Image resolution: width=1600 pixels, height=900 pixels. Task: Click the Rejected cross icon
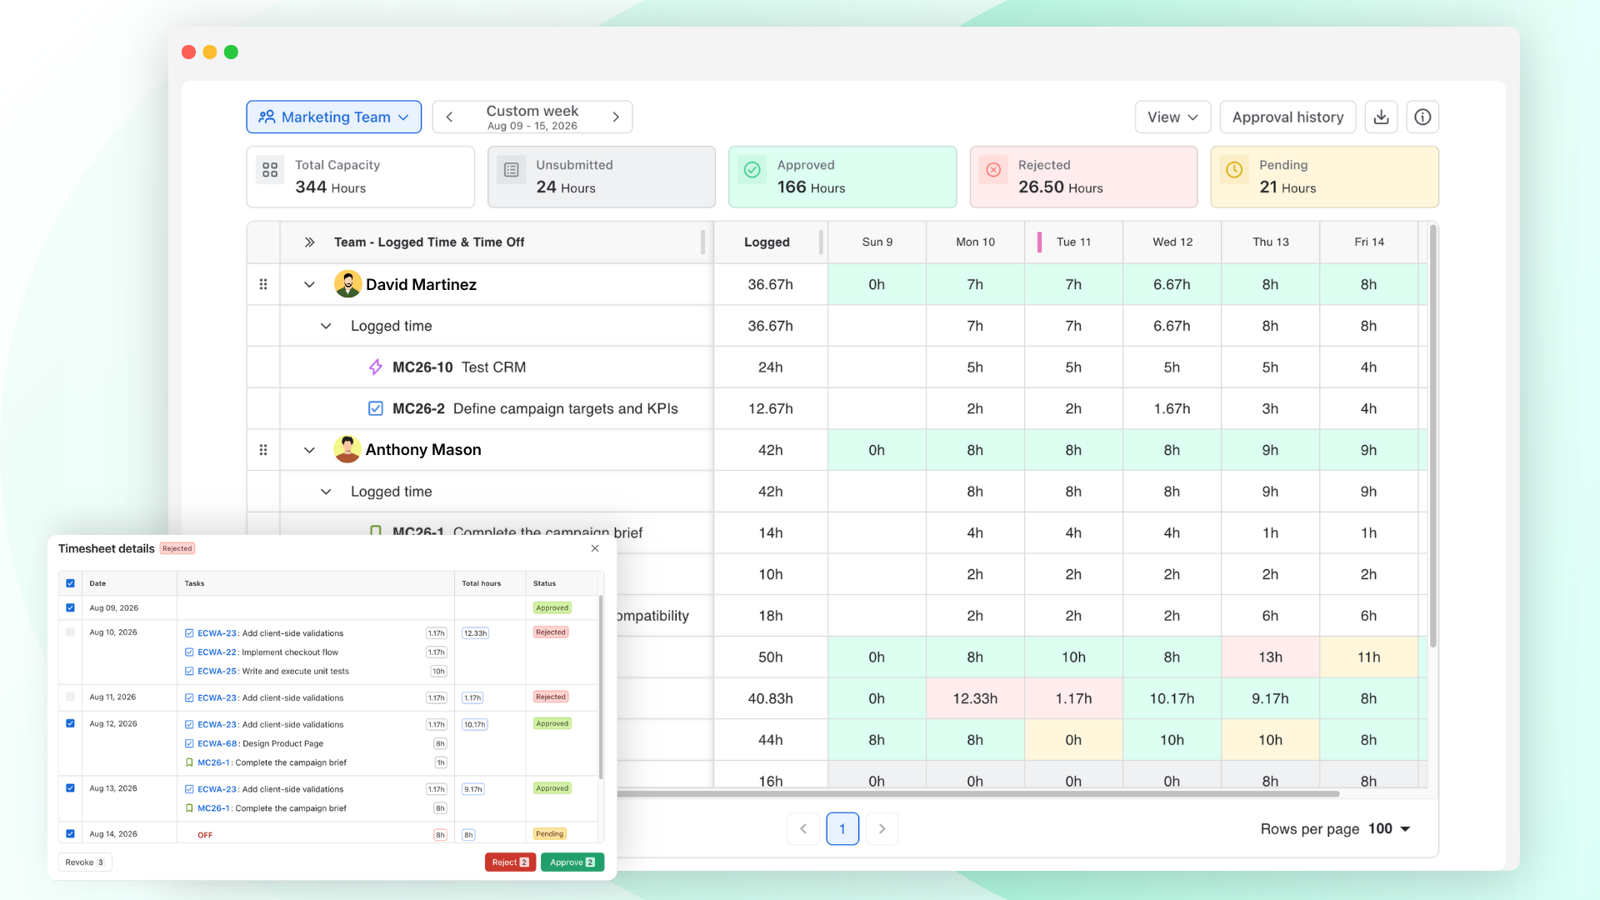993,170
